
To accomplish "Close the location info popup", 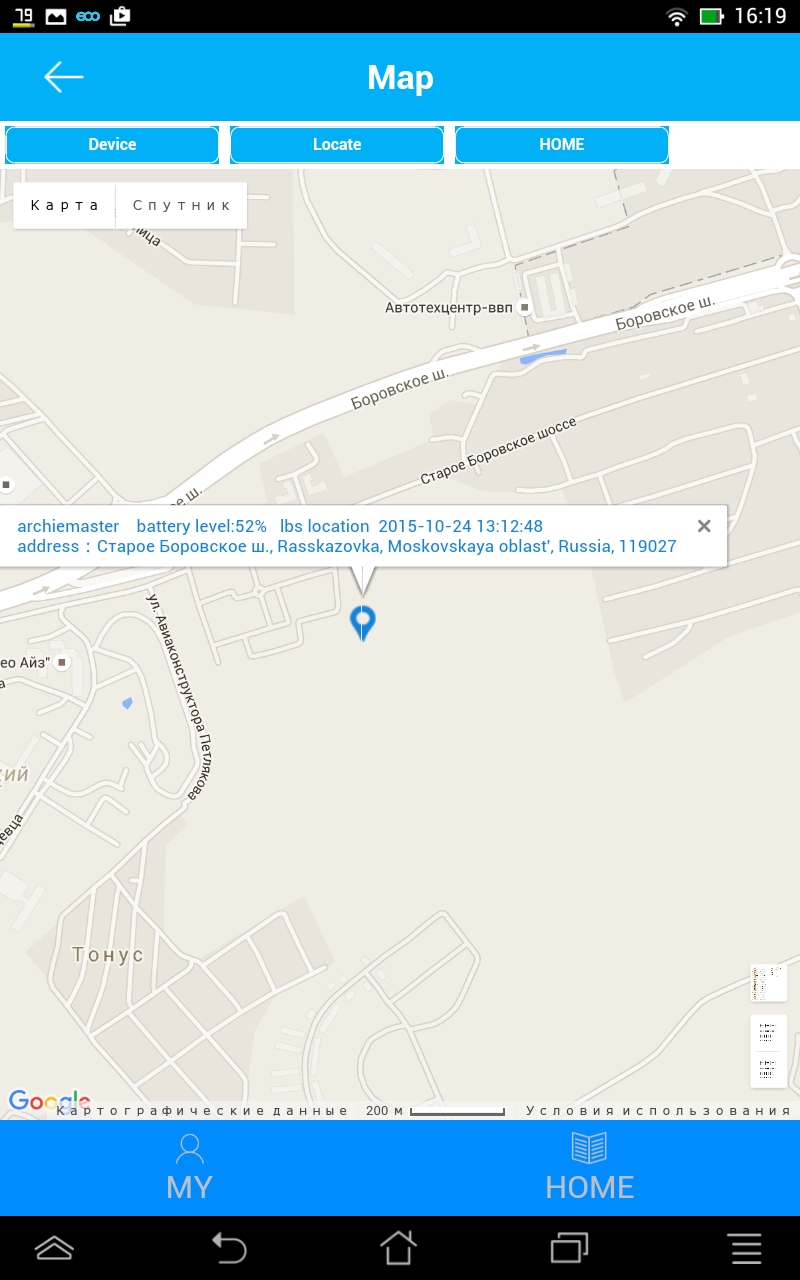I will pyautogui.click(x=704, y=526).
